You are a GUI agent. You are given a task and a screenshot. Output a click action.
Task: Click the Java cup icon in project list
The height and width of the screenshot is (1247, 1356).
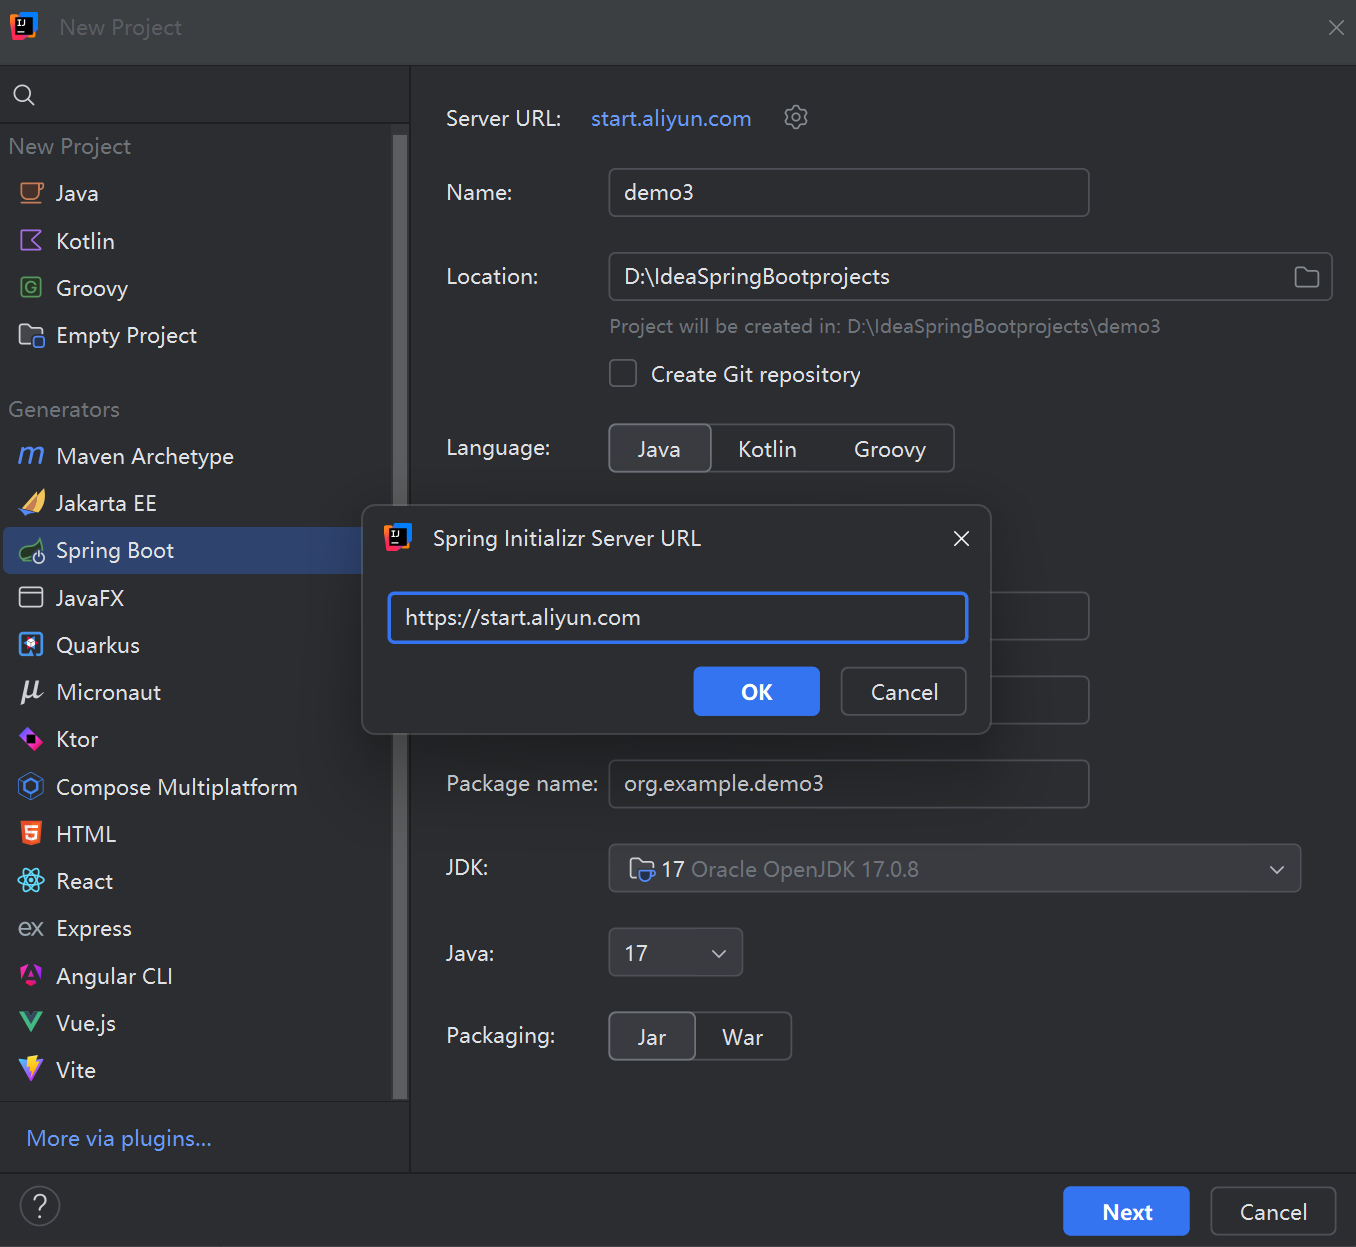click(x=32, y=193)
